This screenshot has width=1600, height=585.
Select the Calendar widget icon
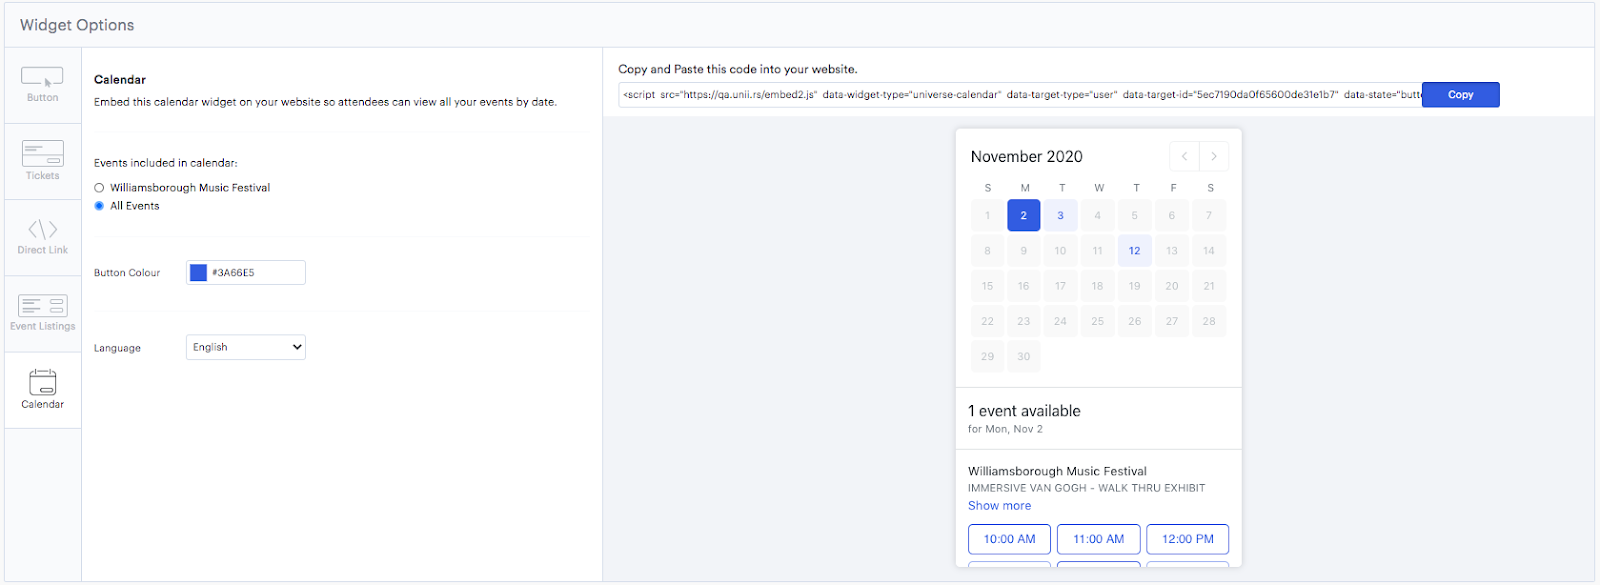click(x=42, y=383)
